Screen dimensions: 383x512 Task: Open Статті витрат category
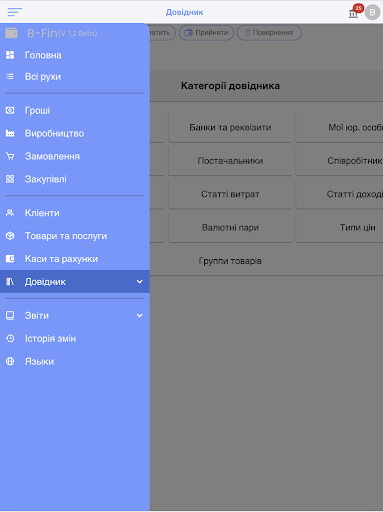point(230,194)
